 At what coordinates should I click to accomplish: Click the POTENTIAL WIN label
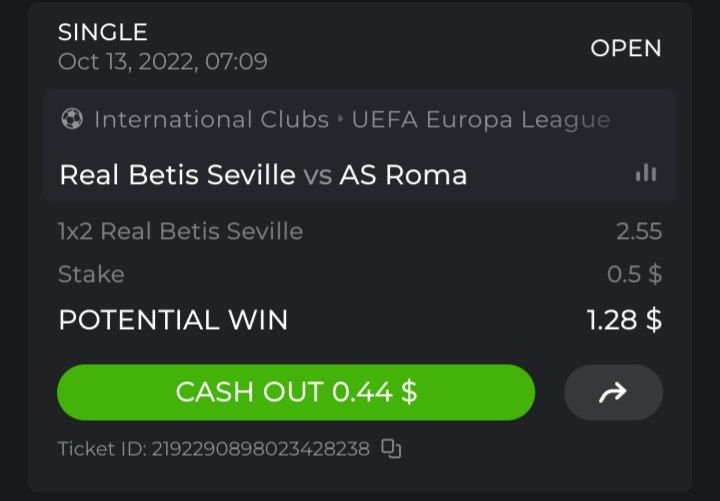173,320
